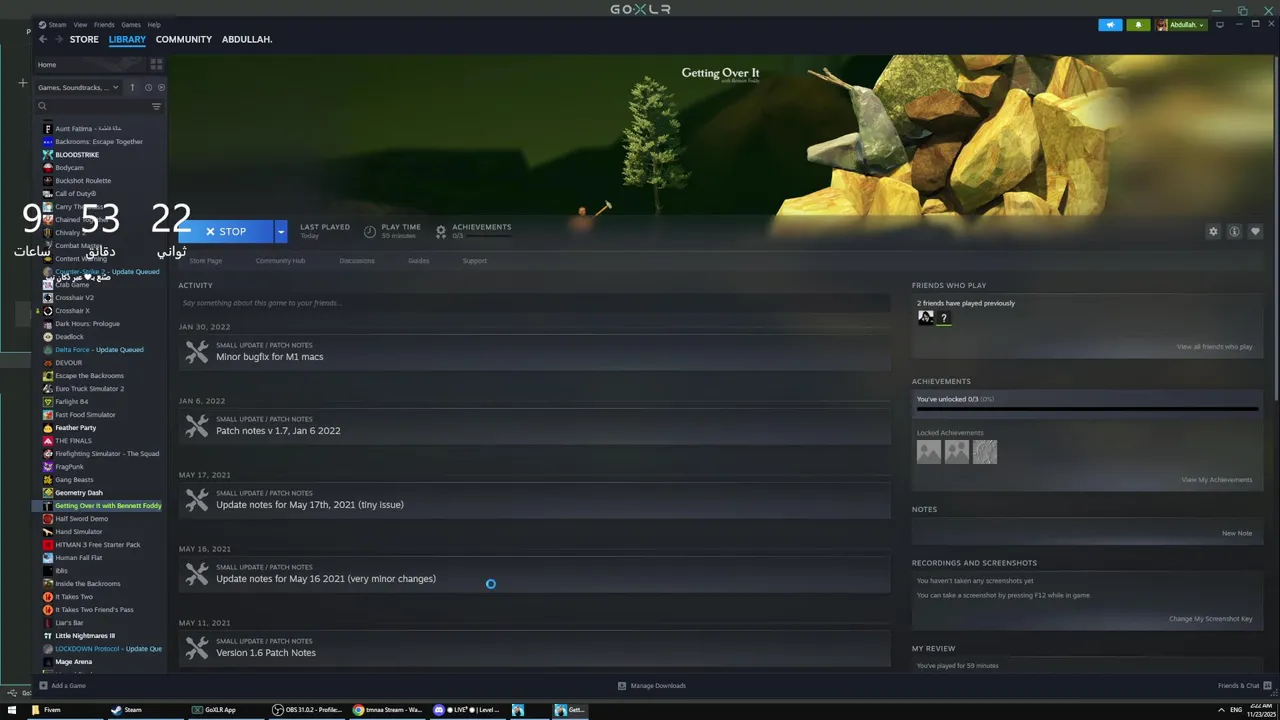Click Home in the library sidebar

point(47,65)
